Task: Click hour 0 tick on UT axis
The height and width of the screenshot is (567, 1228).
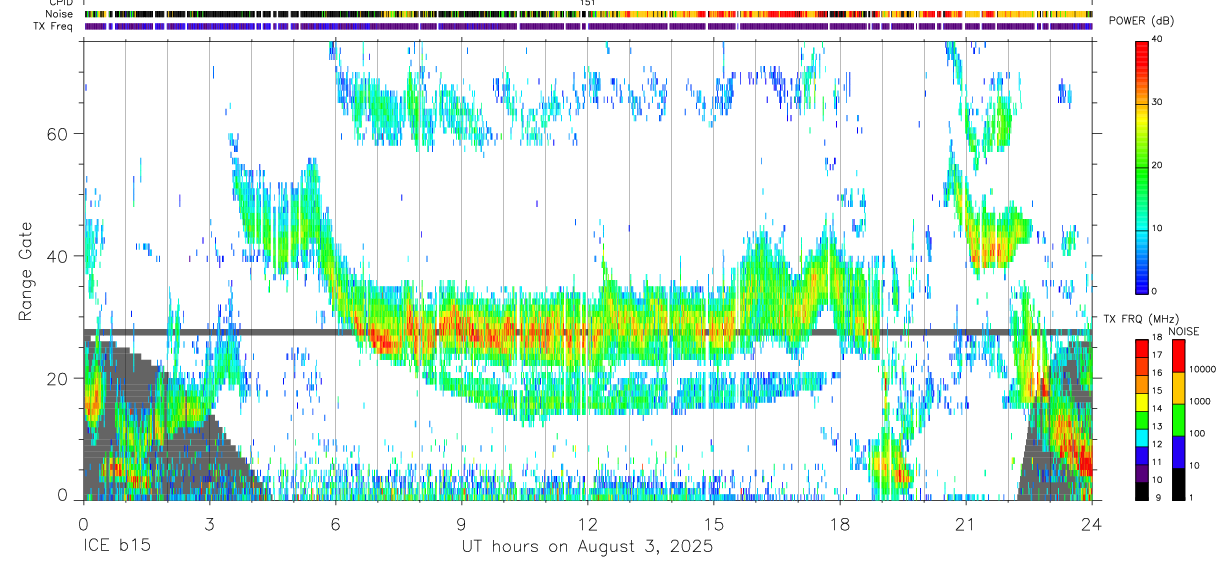Action: tap(83, 523)
